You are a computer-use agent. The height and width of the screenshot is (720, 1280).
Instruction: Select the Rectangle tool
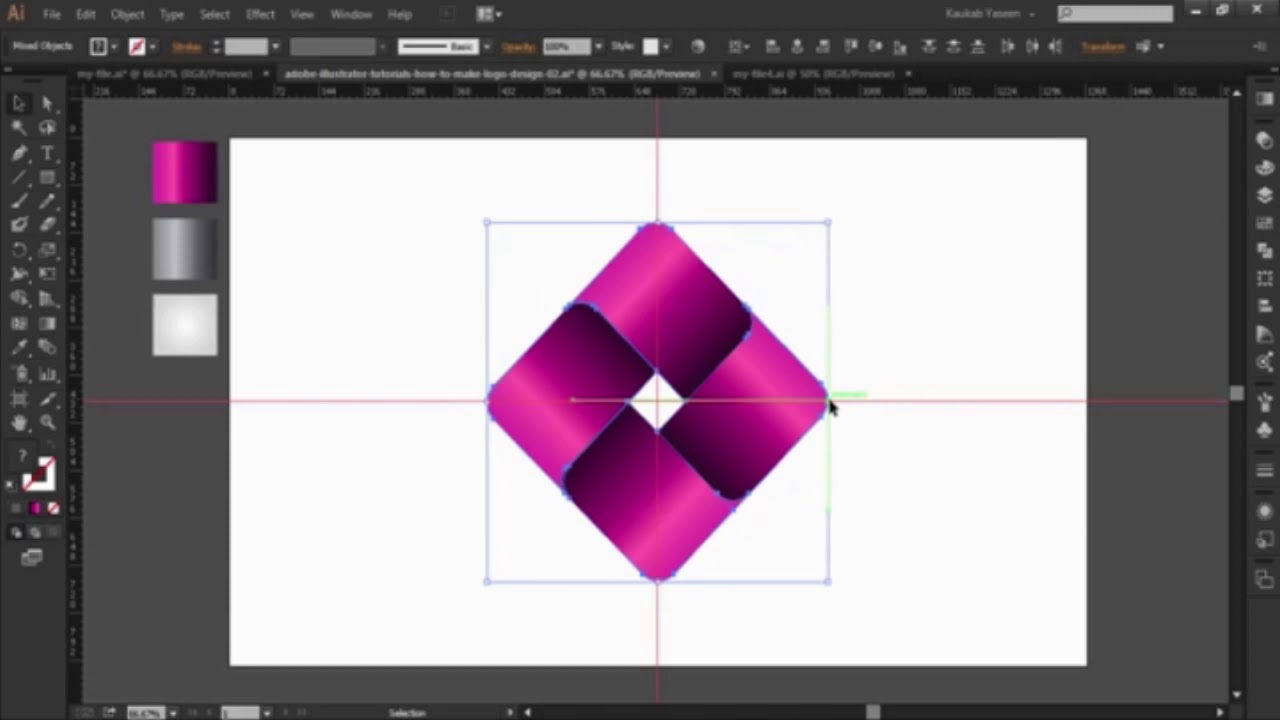click(47, 177)
